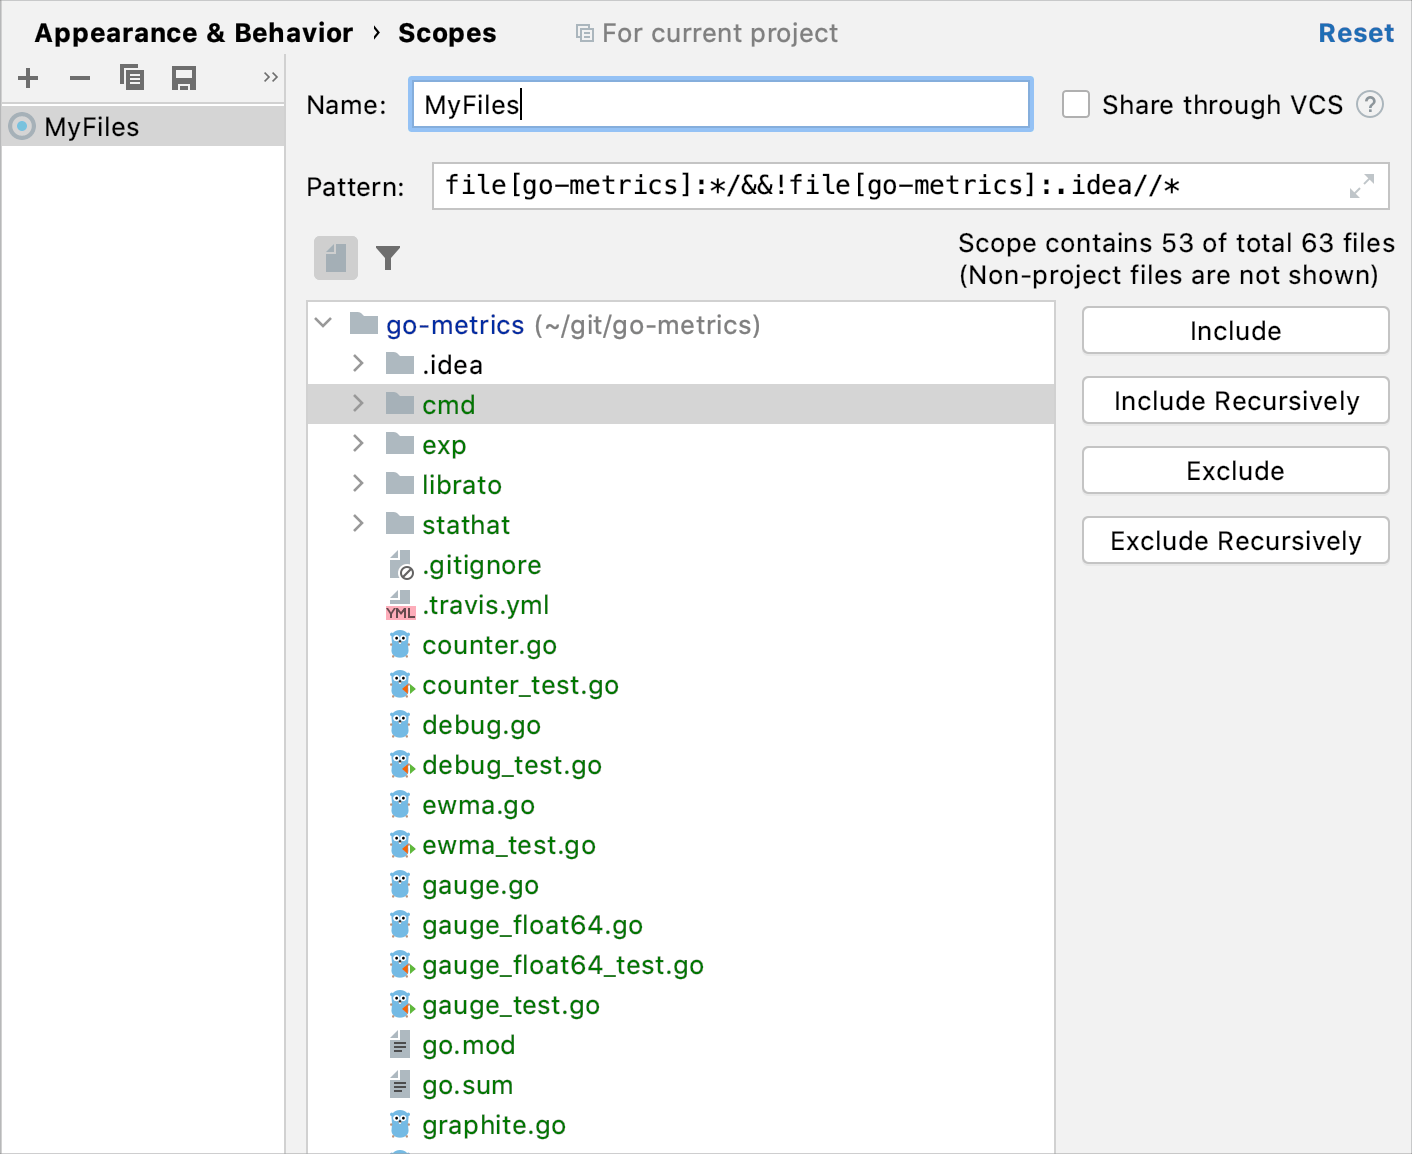Select the MyFiles scope radio indicator

(21, 126)
